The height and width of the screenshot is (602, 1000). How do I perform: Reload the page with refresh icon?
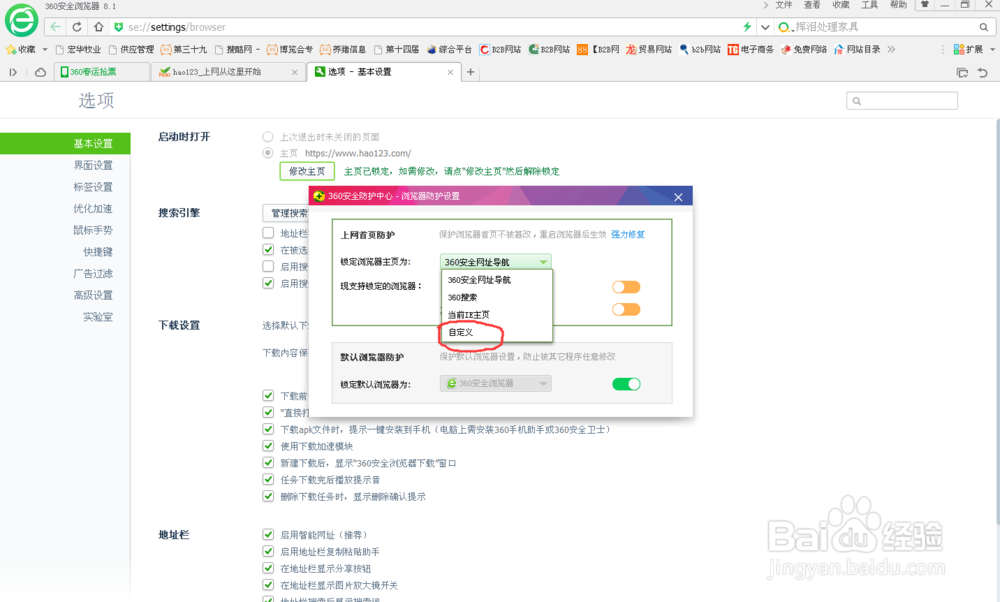77,27
